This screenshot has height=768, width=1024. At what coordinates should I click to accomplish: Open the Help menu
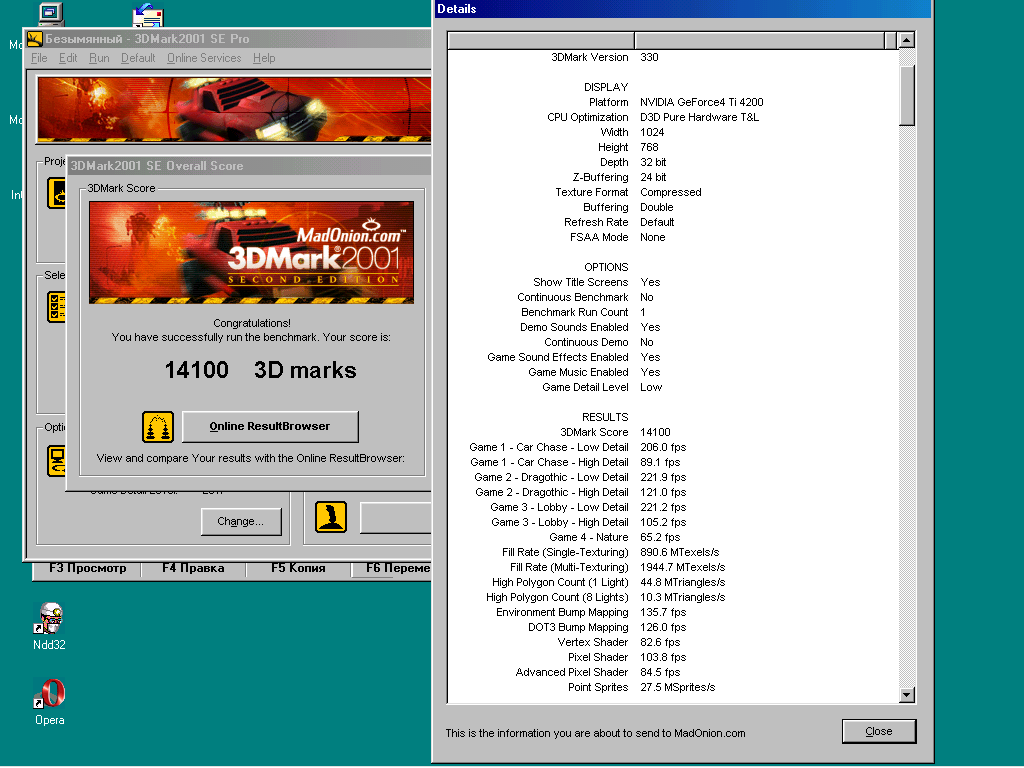(264, 58)
